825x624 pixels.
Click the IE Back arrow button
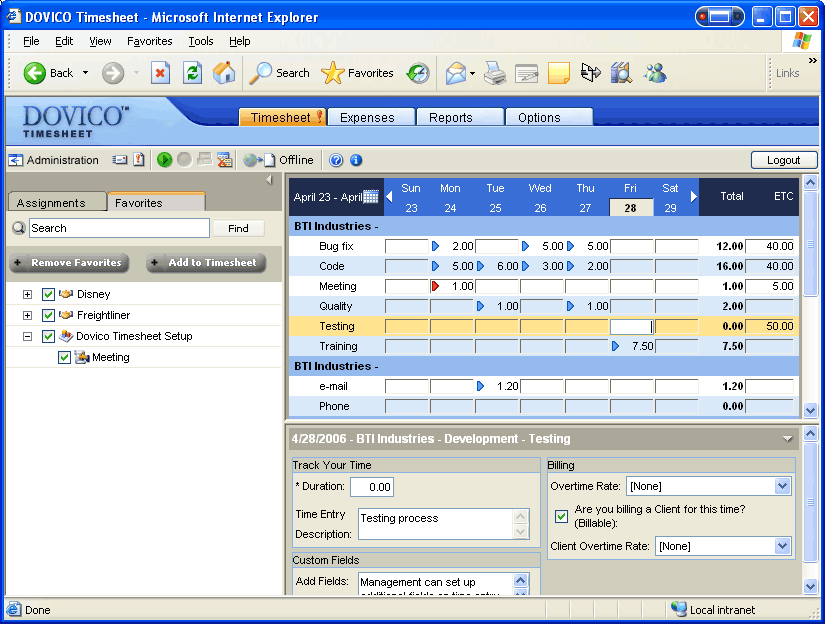pyautogui.click(x=35, y=73)
